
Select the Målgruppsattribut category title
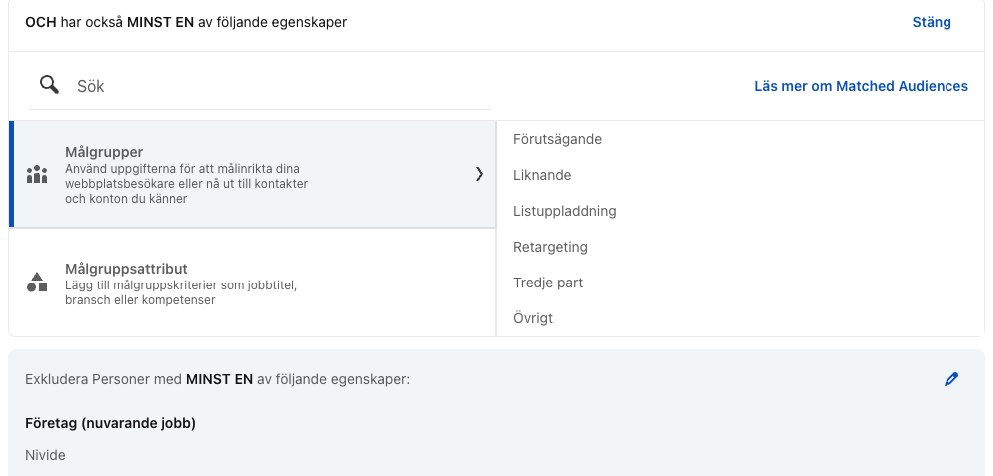pyautogui.click(x=126, y=268)
